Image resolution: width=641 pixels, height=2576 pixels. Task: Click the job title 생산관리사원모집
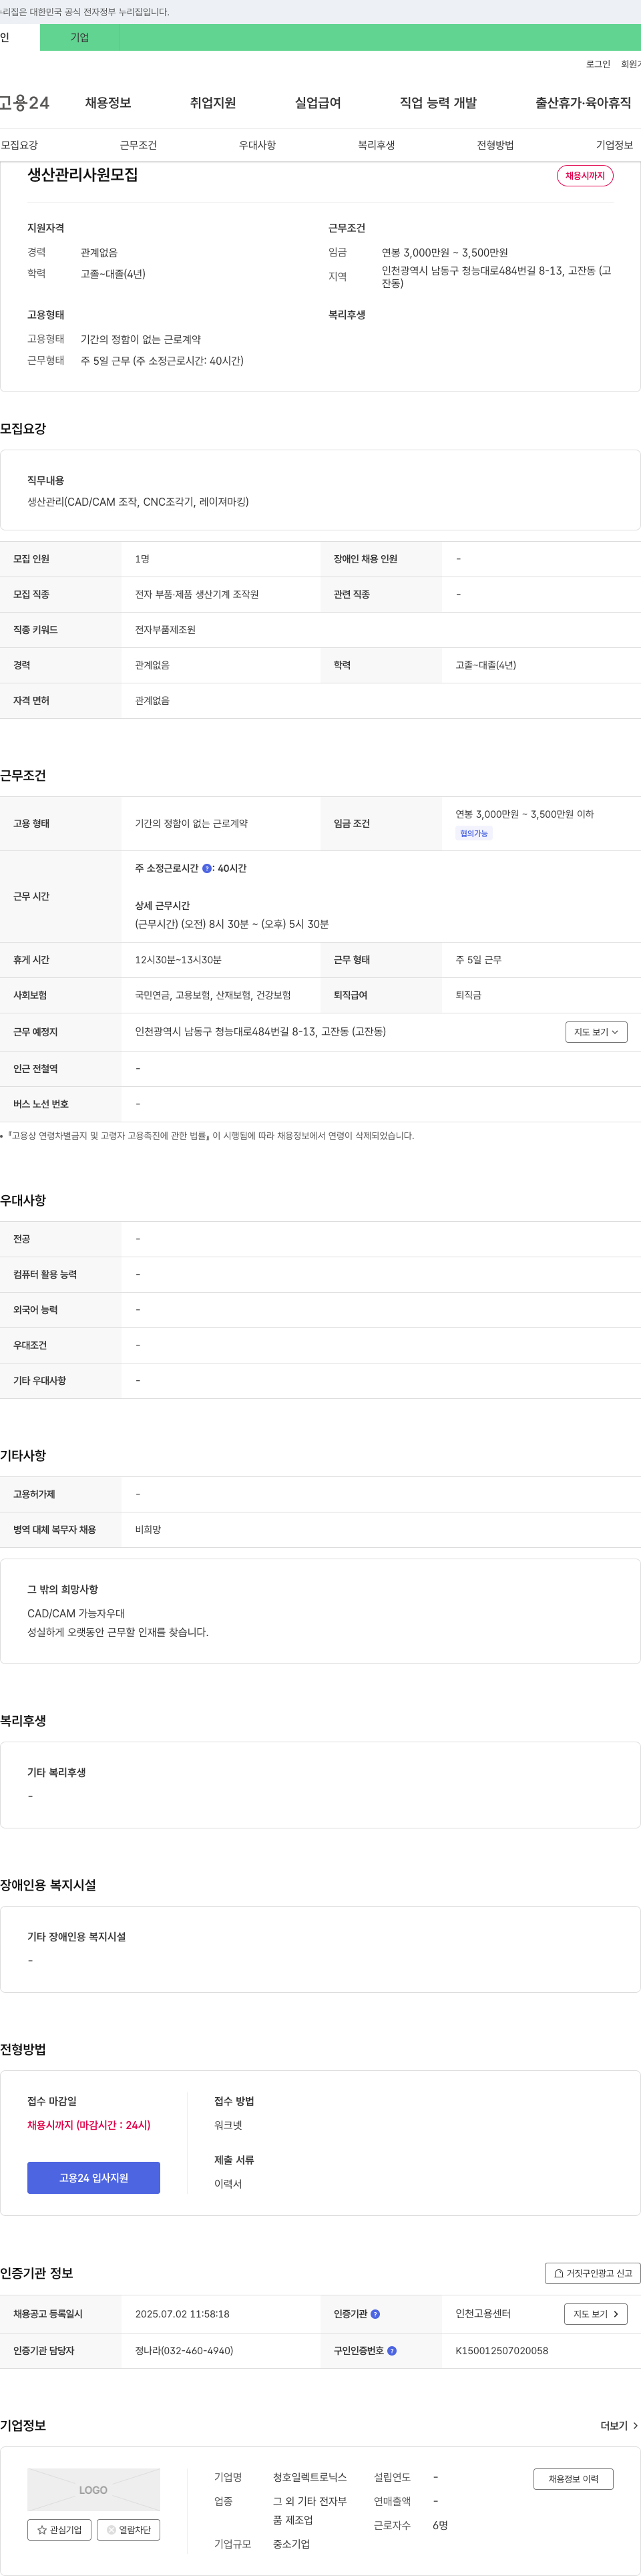[83, 175]
